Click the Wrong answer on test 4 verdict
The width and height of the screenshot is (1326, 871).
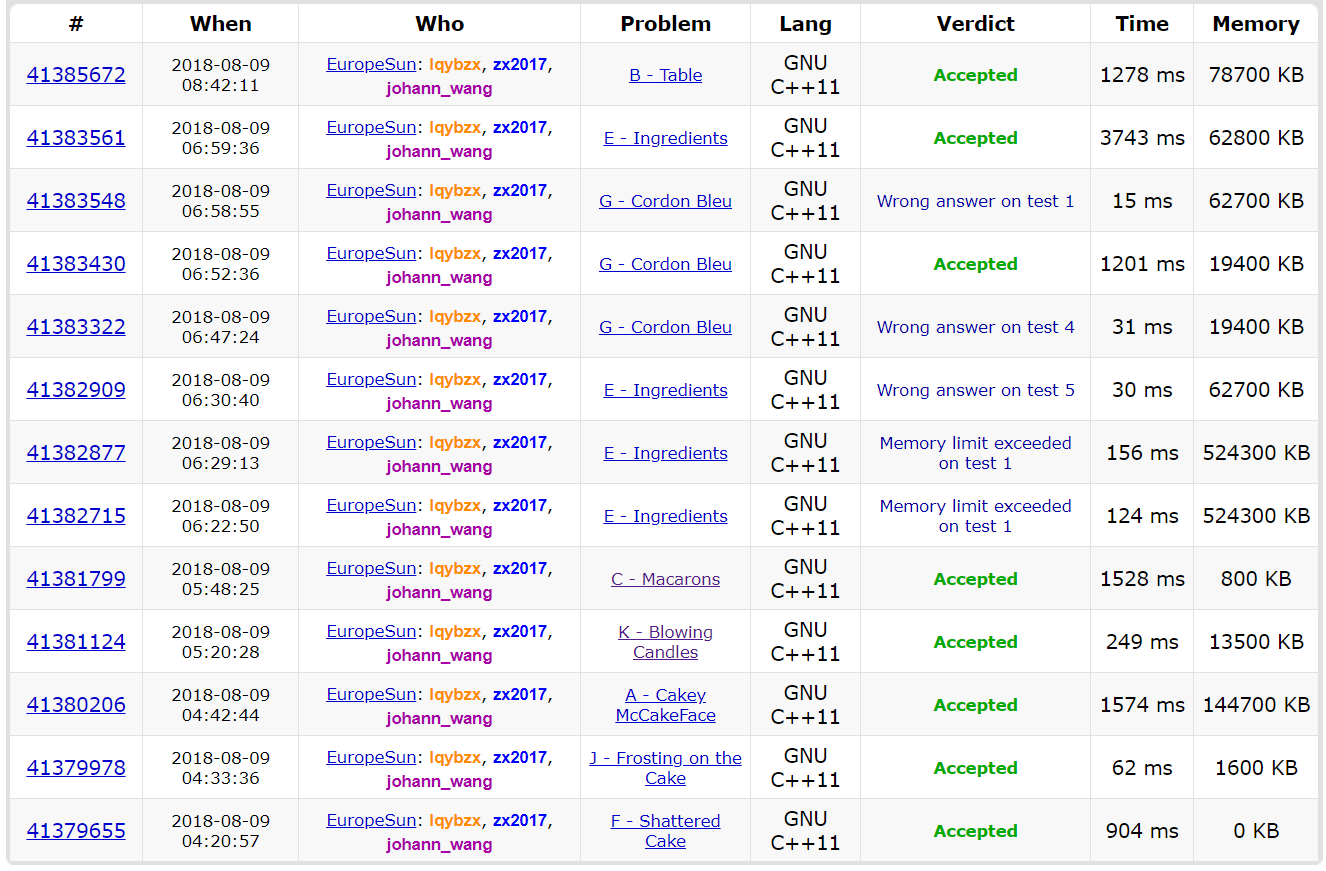coord(975,327)
